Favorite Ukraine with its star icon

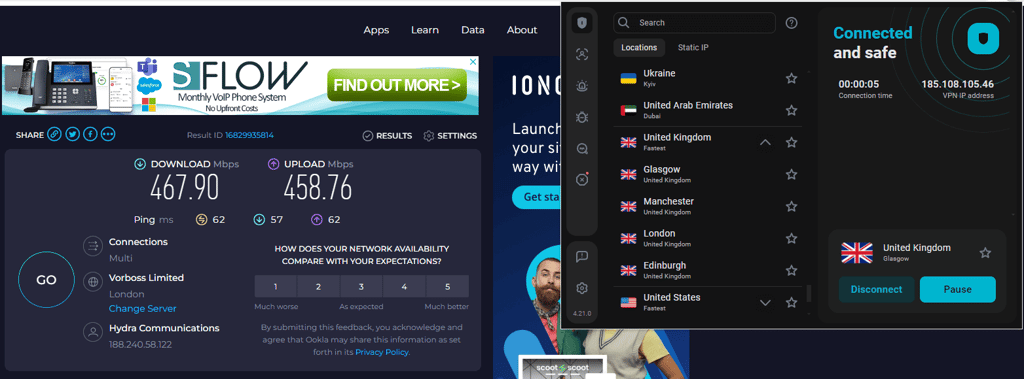point(792,78)
